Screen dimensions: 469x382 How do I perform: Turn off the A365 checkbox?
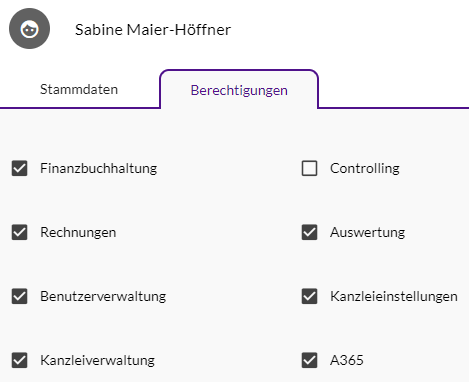(309, 360)
